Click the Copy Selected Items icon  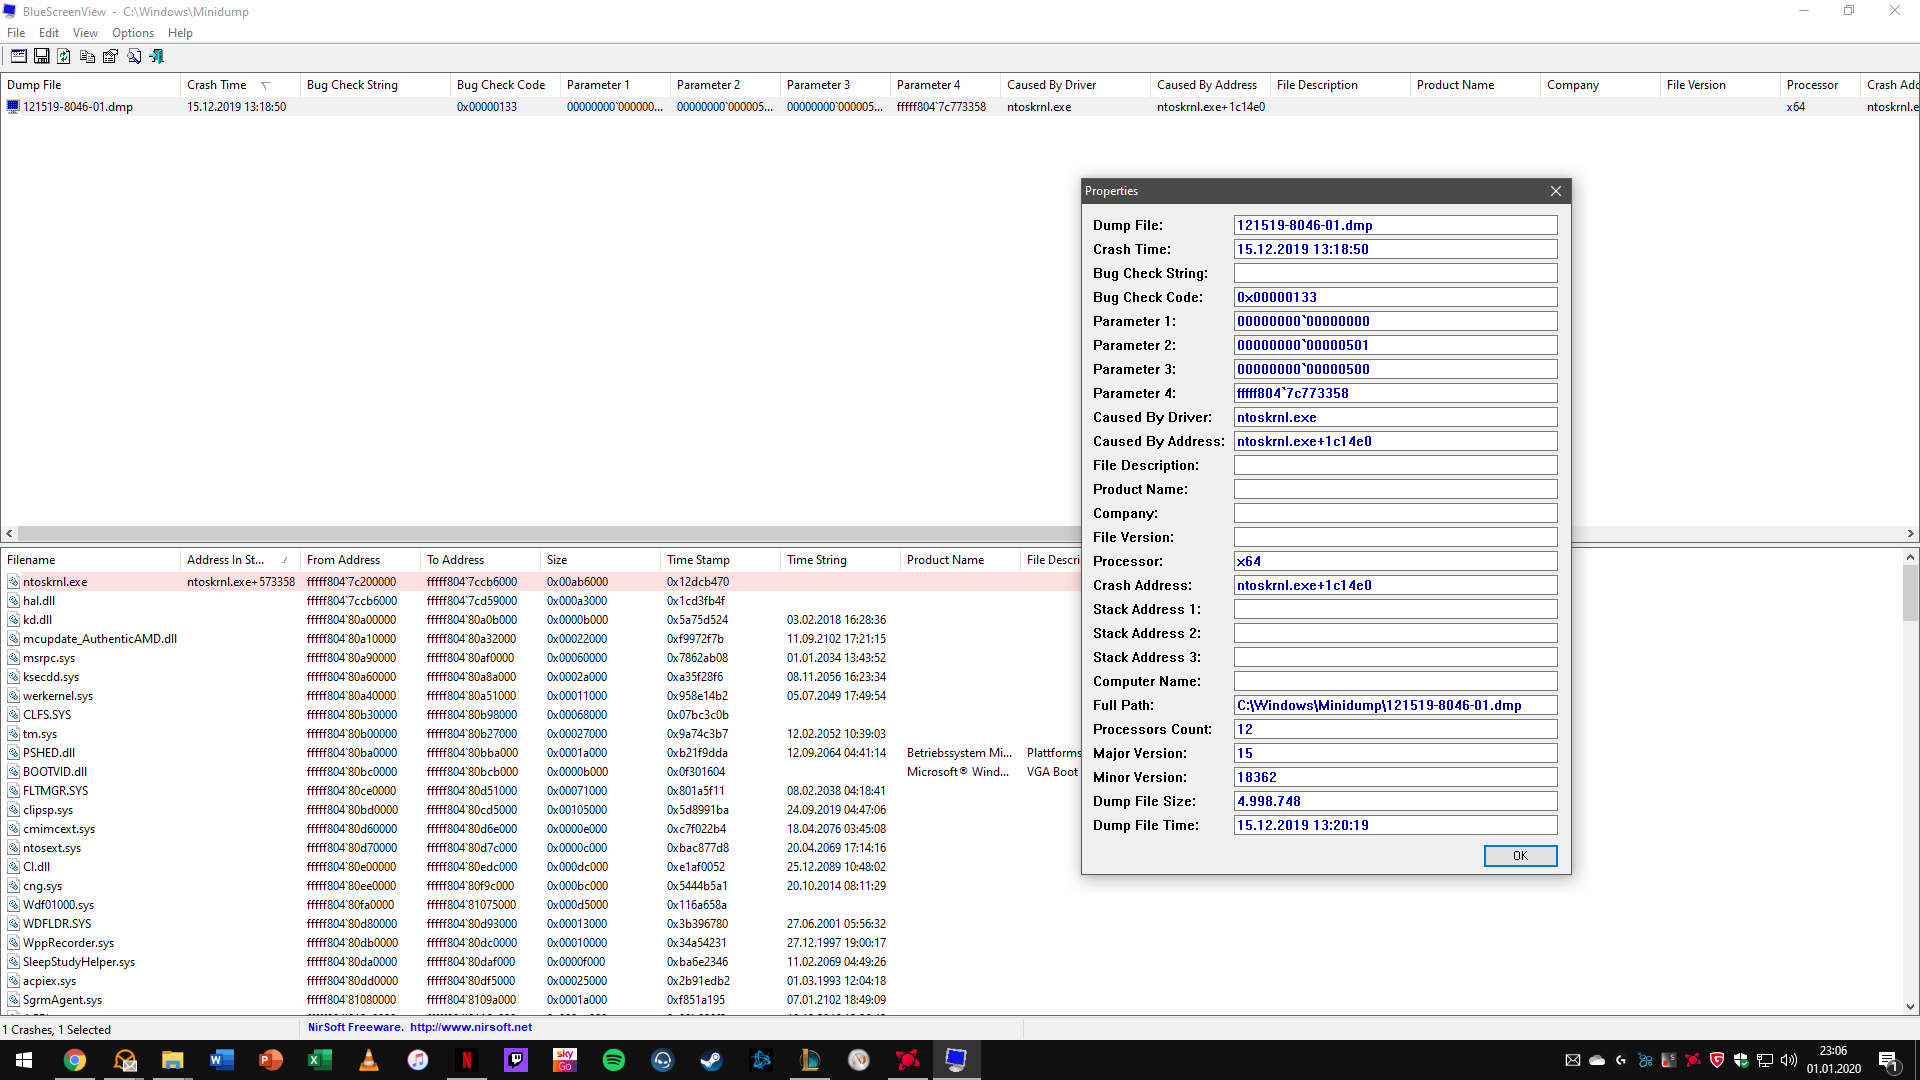tap(87, 56)
